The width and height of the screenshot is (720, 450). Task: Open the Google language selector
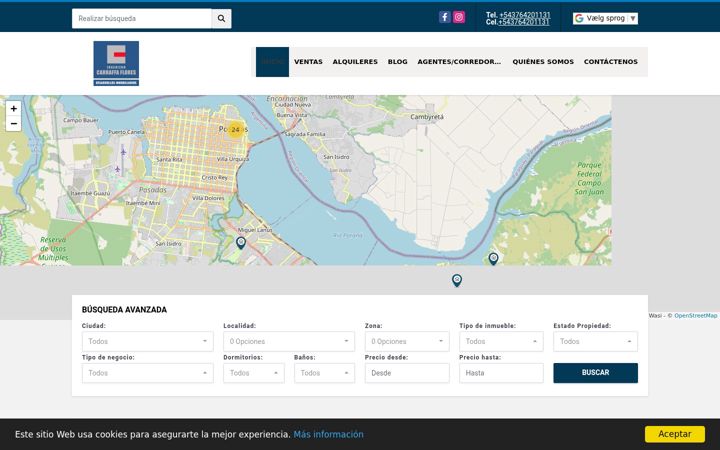[x=605, y=18]
